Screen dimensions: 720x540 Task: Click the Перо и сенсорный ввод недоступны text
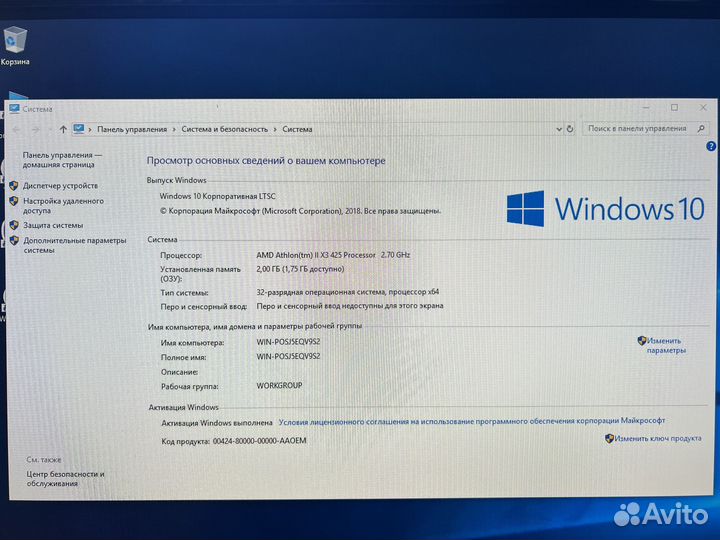(350, 306)
